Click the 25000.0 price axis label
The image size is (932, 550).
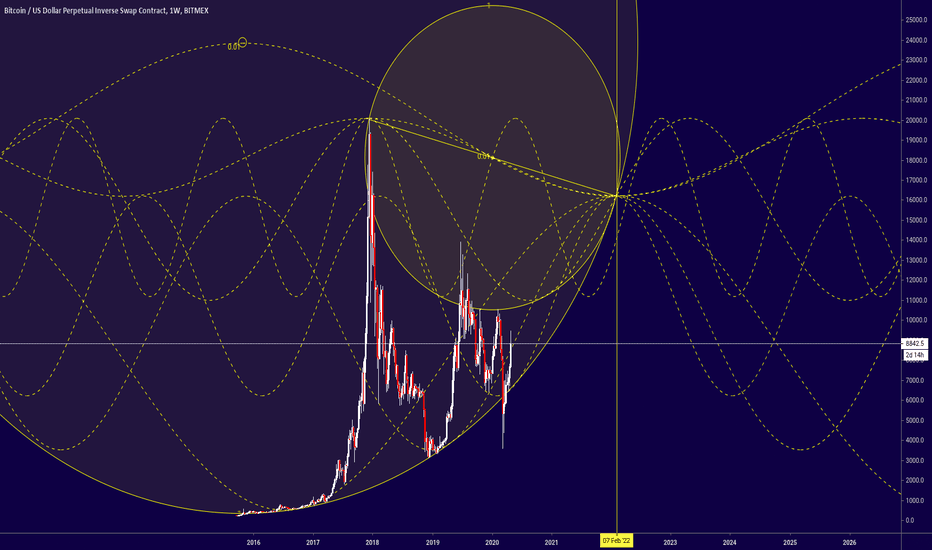click(917, 20)
